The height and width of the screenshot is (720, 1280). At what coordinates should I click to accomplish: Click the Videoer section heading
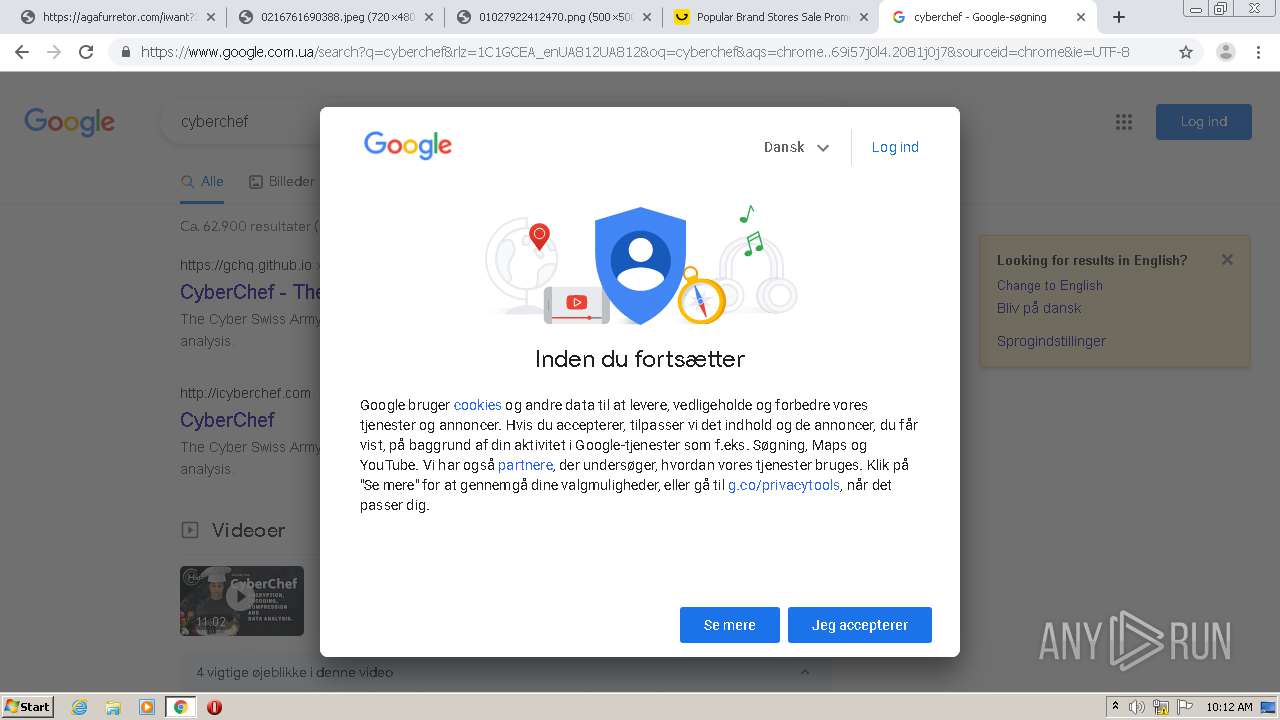pos(248,530)
